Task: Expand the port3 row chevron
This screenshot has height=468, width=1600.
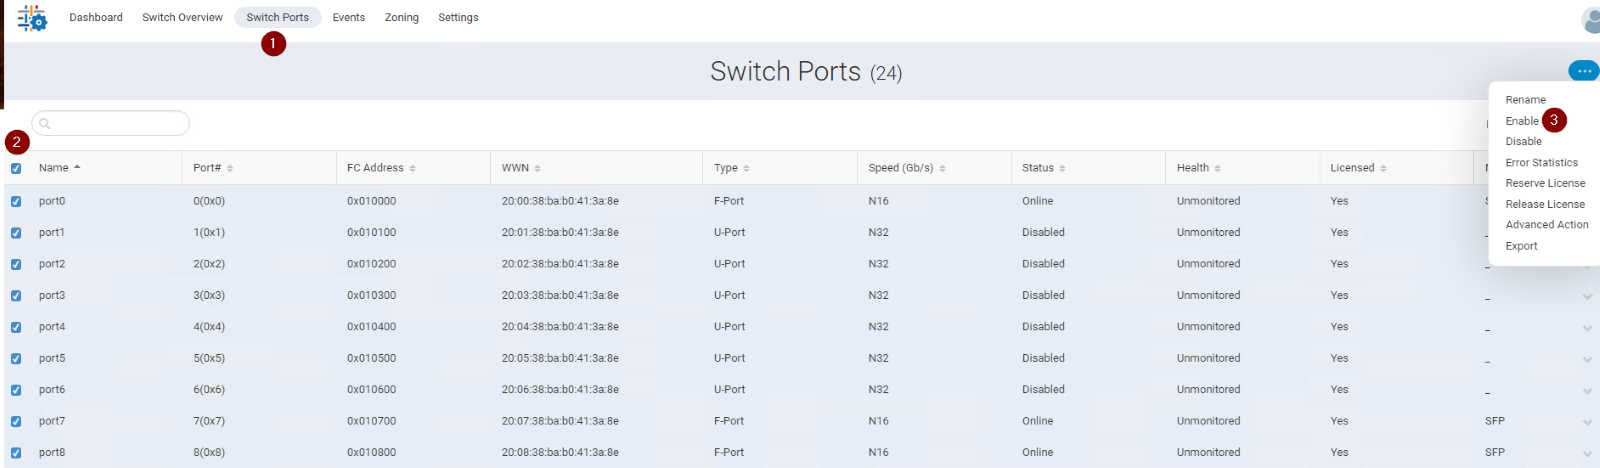Action: point(1587,297)
